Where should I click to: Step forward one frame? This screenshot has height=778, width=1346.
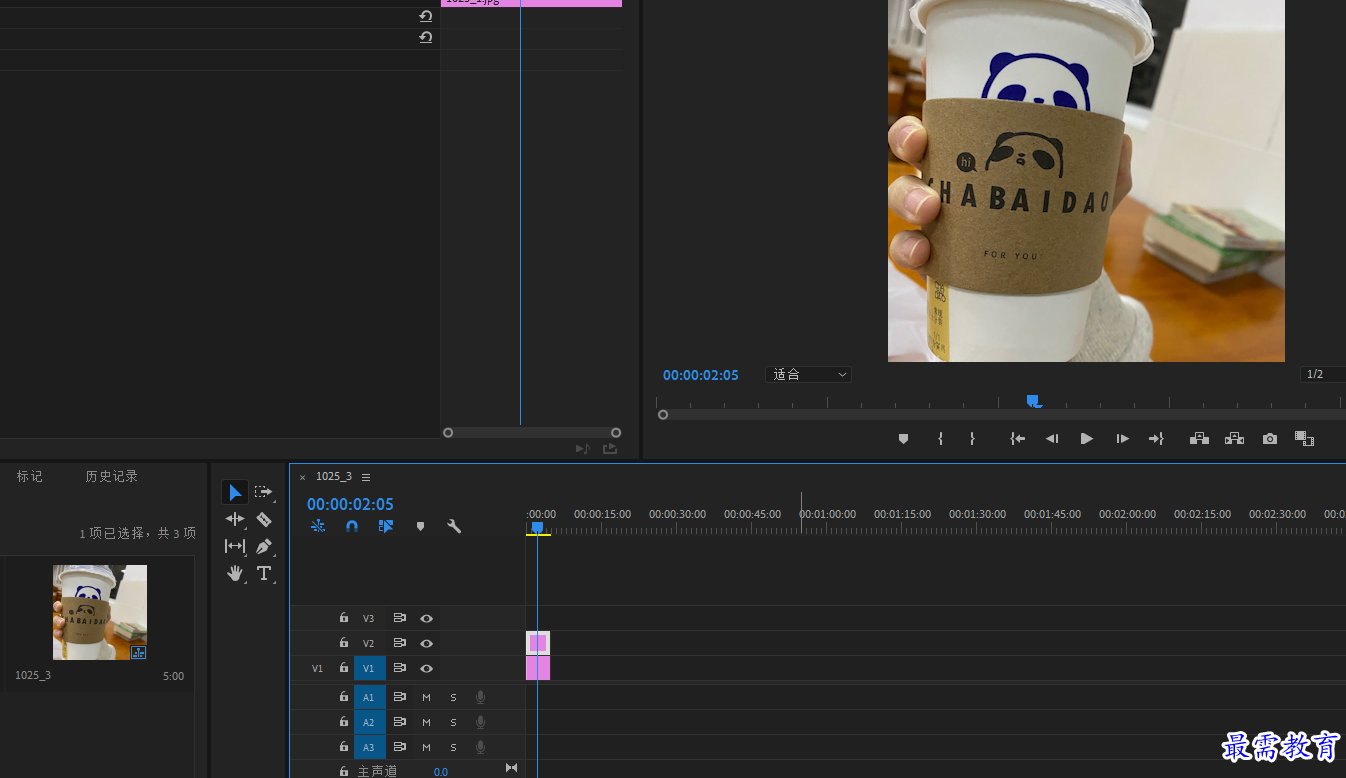tap(1122, 439)
